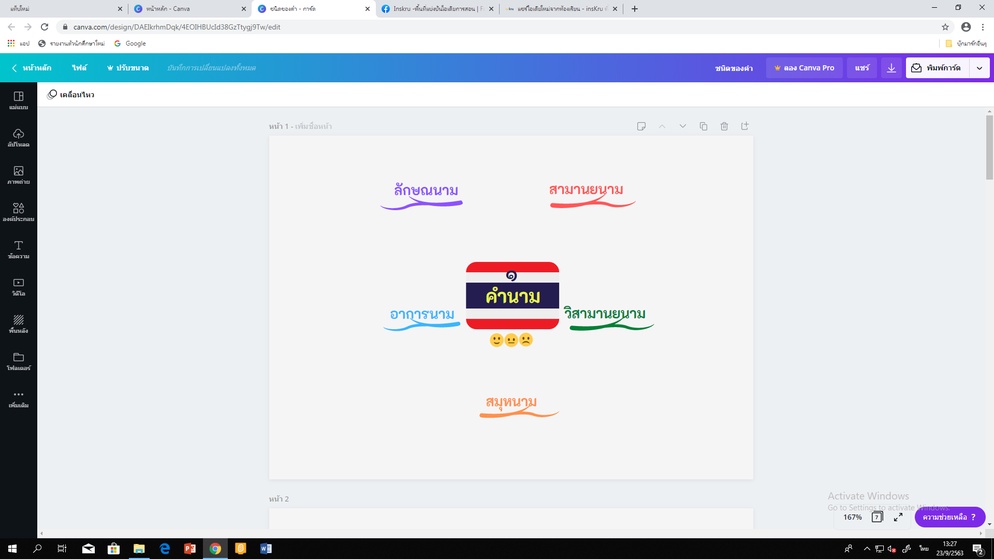Select the คำนาม text on flag
The width and height of the screenshot is (994, 559).
pos(512,296)
